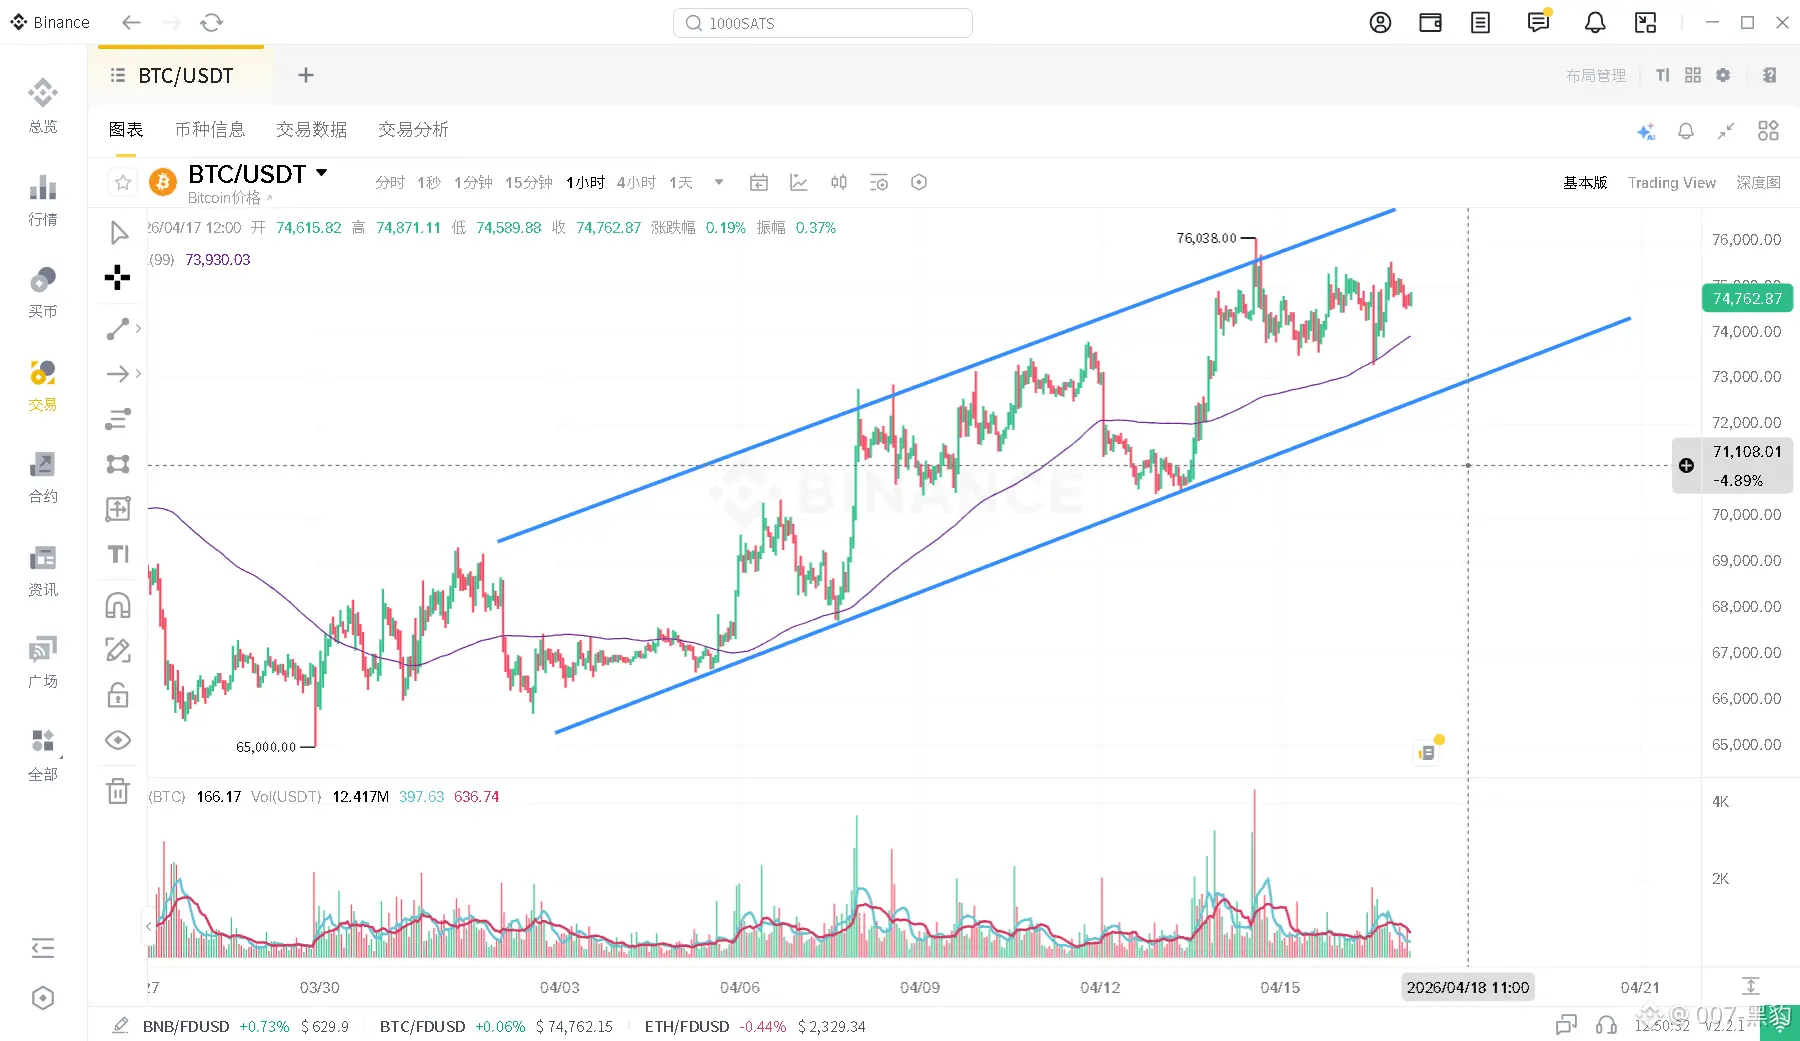
Task: Switch to Trading View chart mode
Action: (x=1672, y=183)
